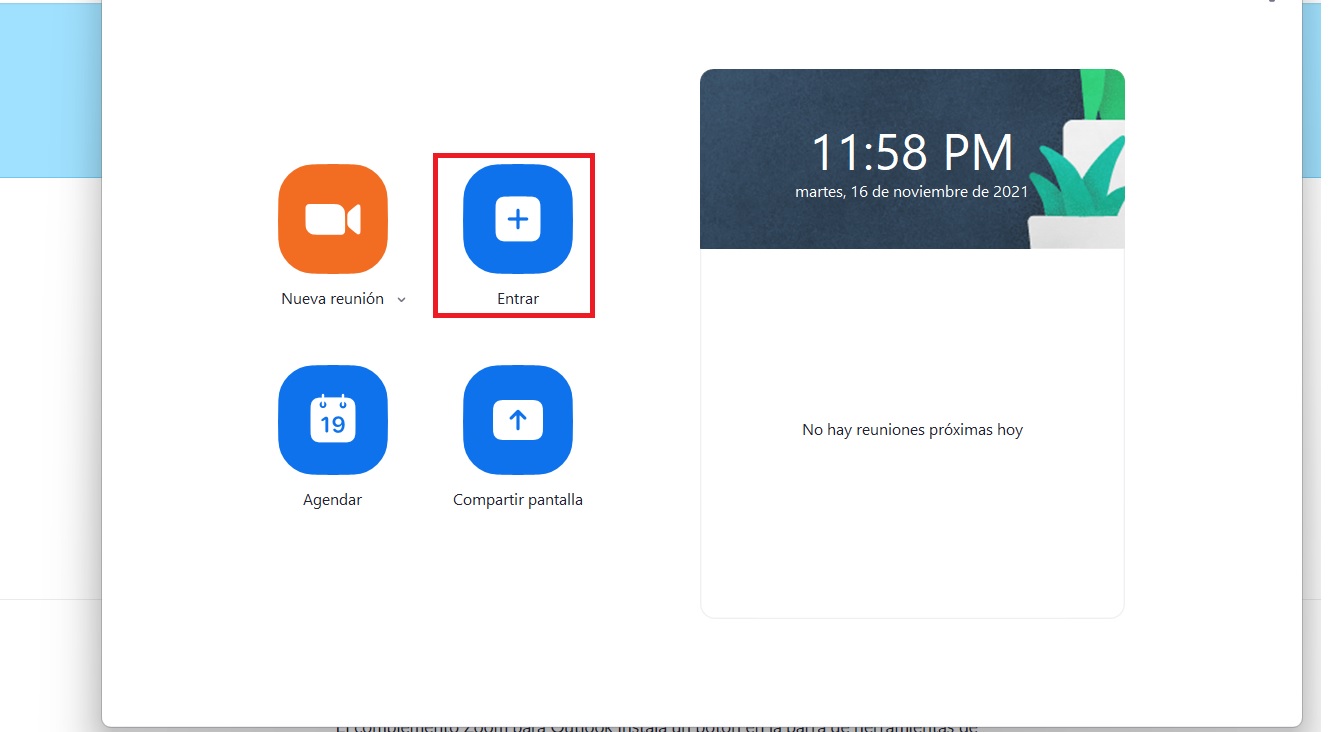Click the up arrow glyph in share icon
Viewport: 1337px width, 732px height.
pos(518,421)
